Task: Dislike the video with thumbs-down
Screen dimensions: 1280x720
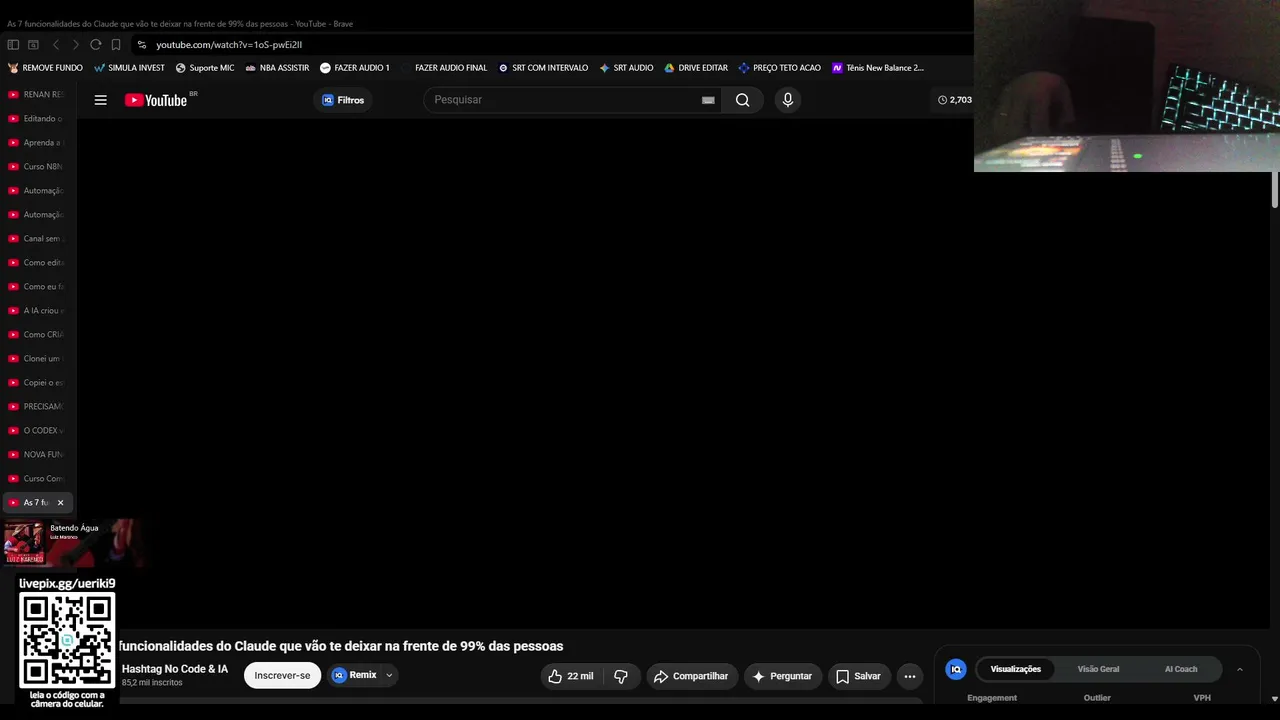Action: (621, 676)
